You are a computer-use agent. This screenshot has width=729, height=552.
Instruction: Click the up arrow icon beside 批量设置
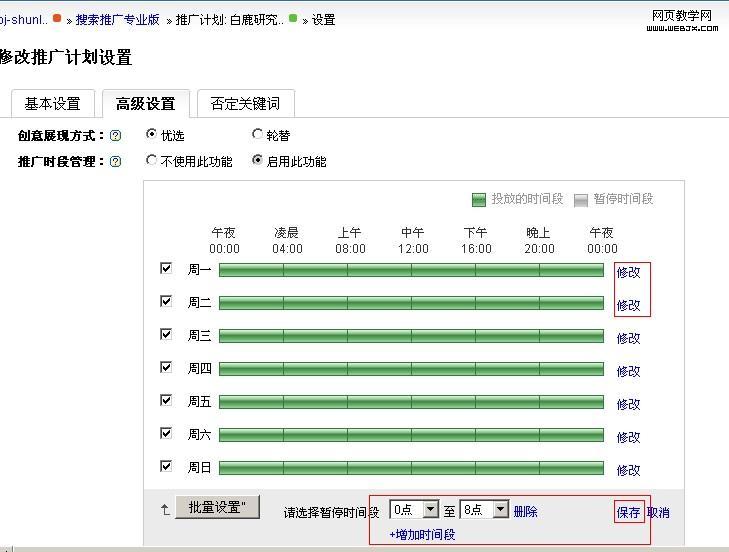click(x=165, y=510)
